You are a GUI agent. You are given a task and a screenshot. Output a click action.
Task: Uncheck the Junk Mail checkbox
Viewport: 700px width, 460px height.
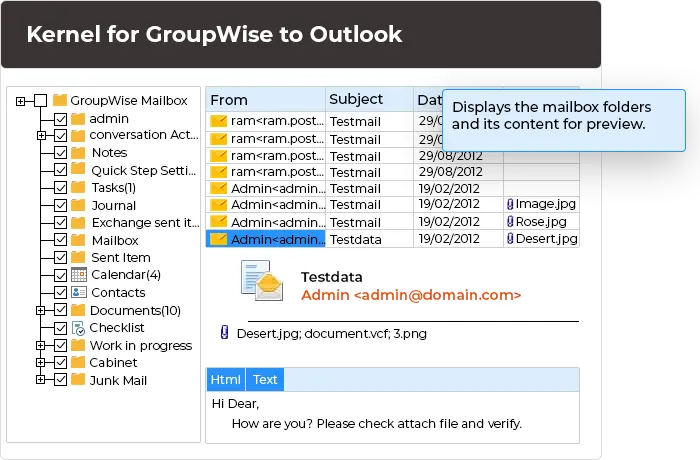(x=61, y=380)
